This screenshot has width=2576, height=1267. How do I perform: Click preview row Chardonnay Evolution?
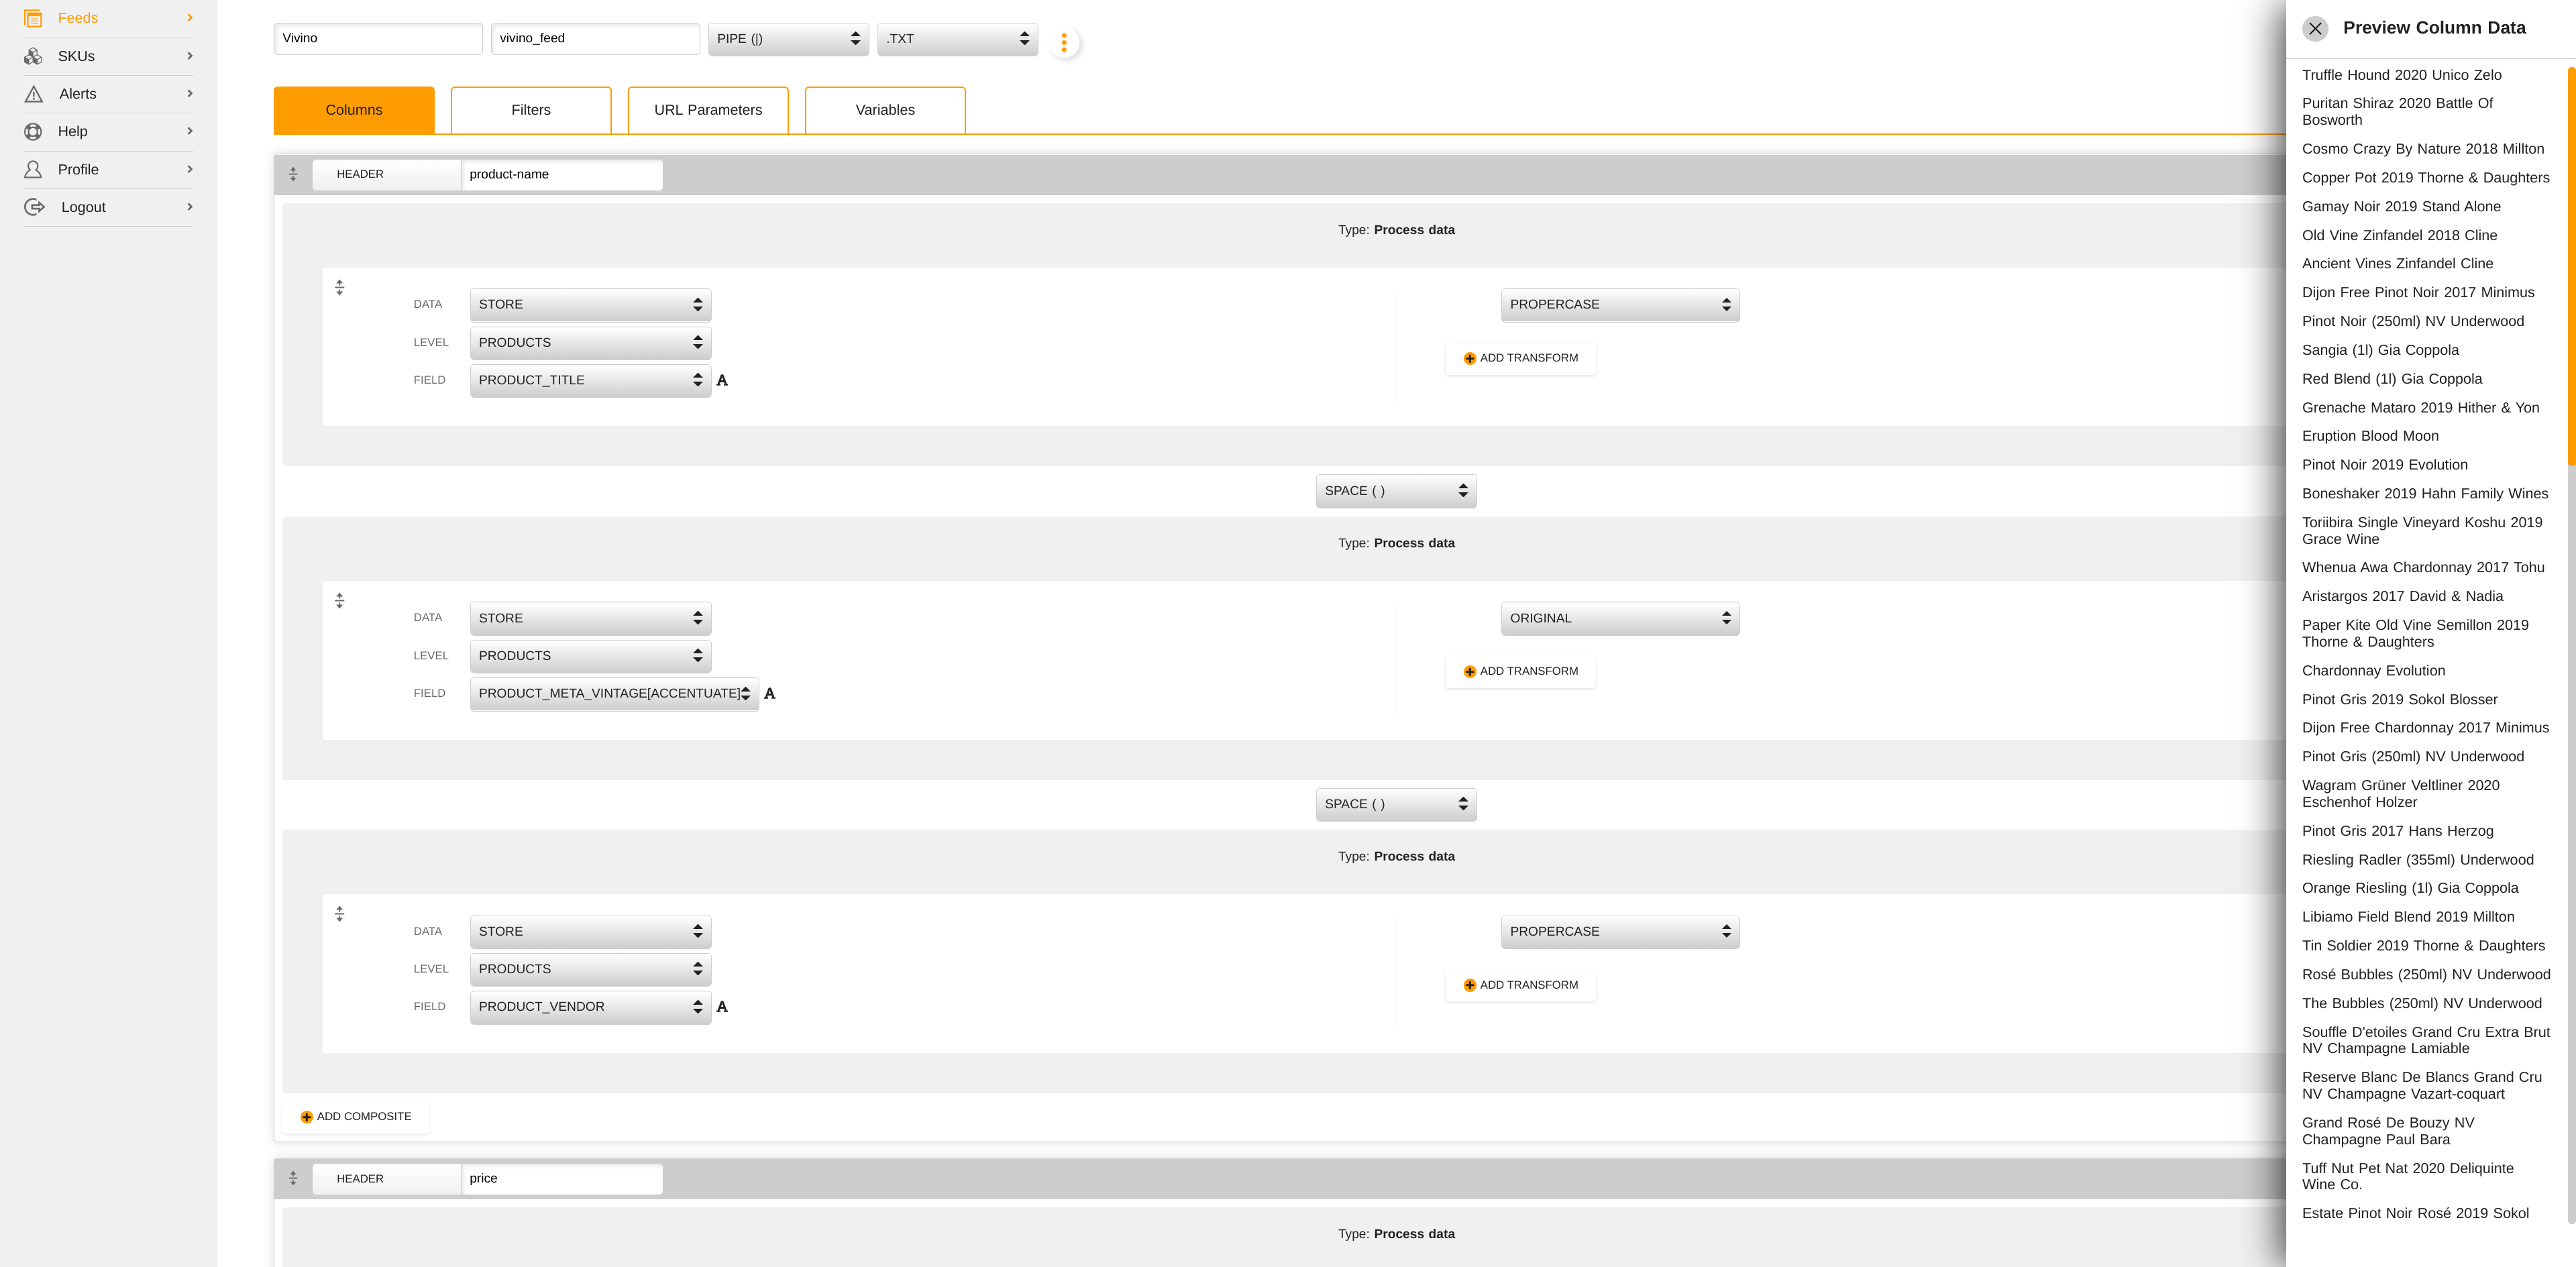coord(2373,671)
